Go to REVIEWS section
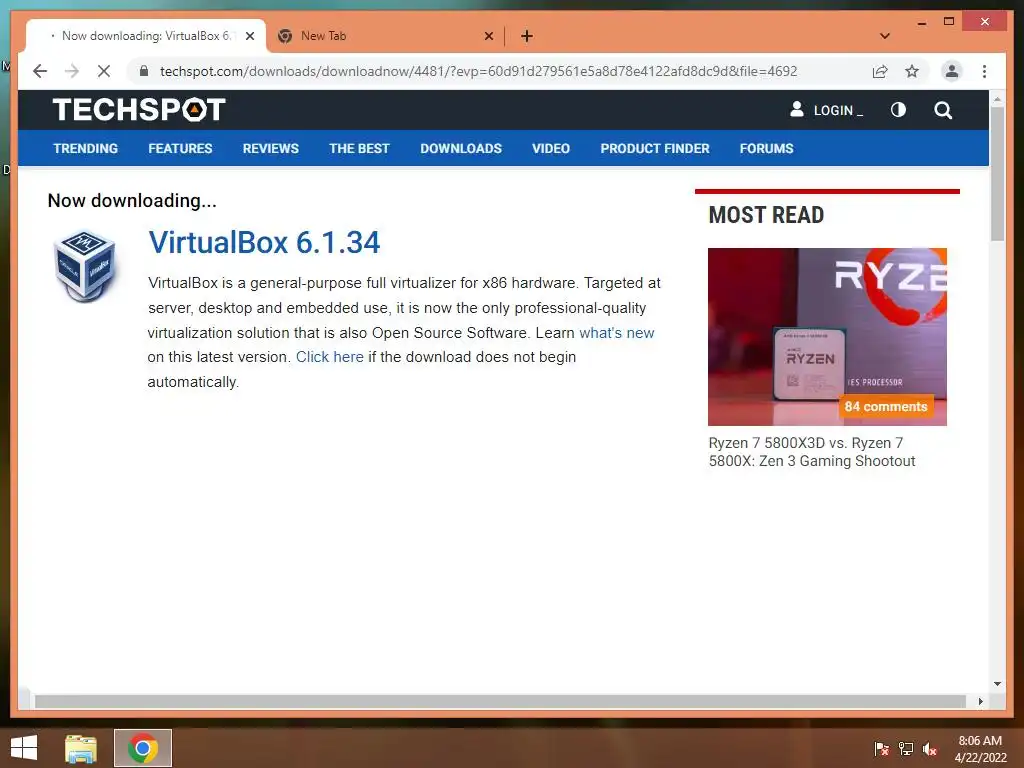The width and height of the screenshot is (1024, 768). [x=270, y=148]
